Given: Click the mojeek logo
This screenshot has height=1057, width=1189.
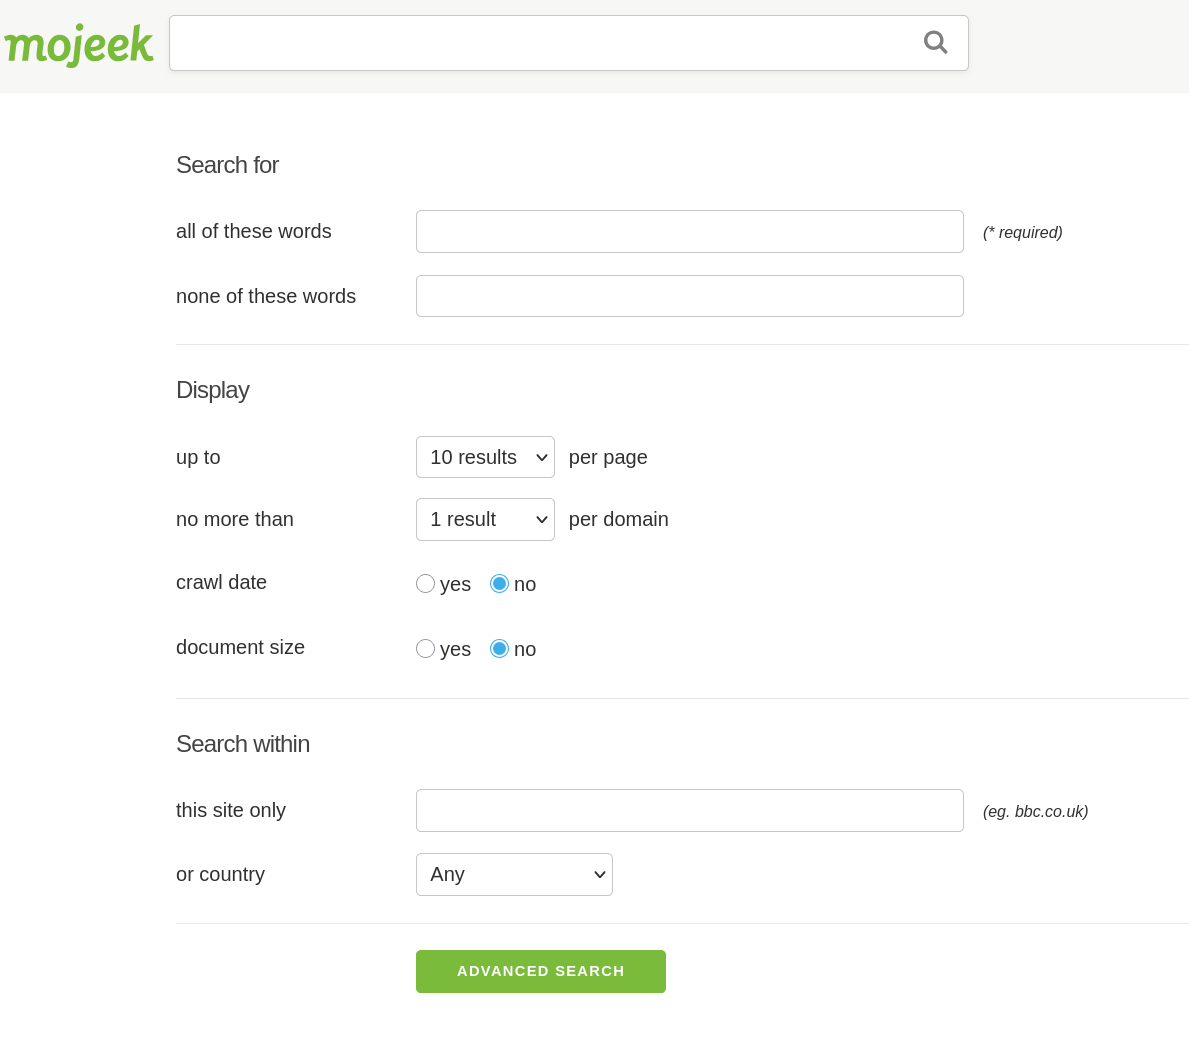Looking at the screenshot, I should 79,45.
